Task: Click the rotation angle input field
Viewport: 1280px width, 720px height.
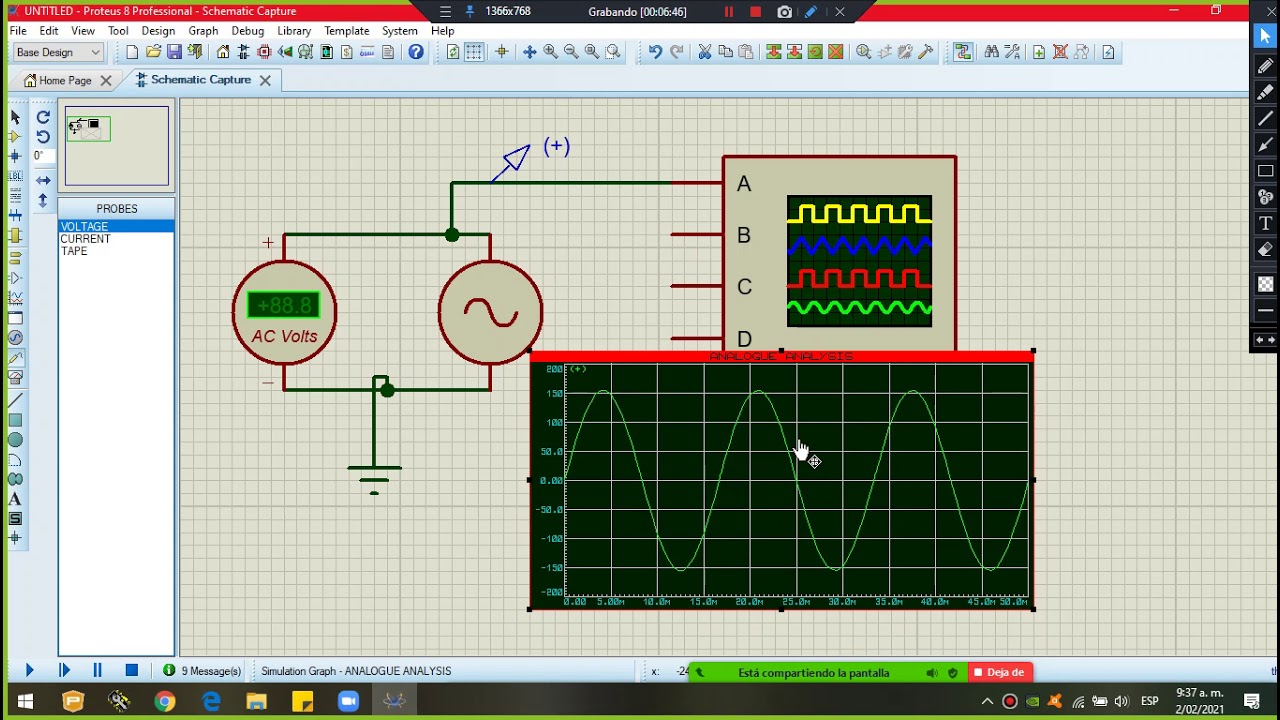Action: (42, 156)
